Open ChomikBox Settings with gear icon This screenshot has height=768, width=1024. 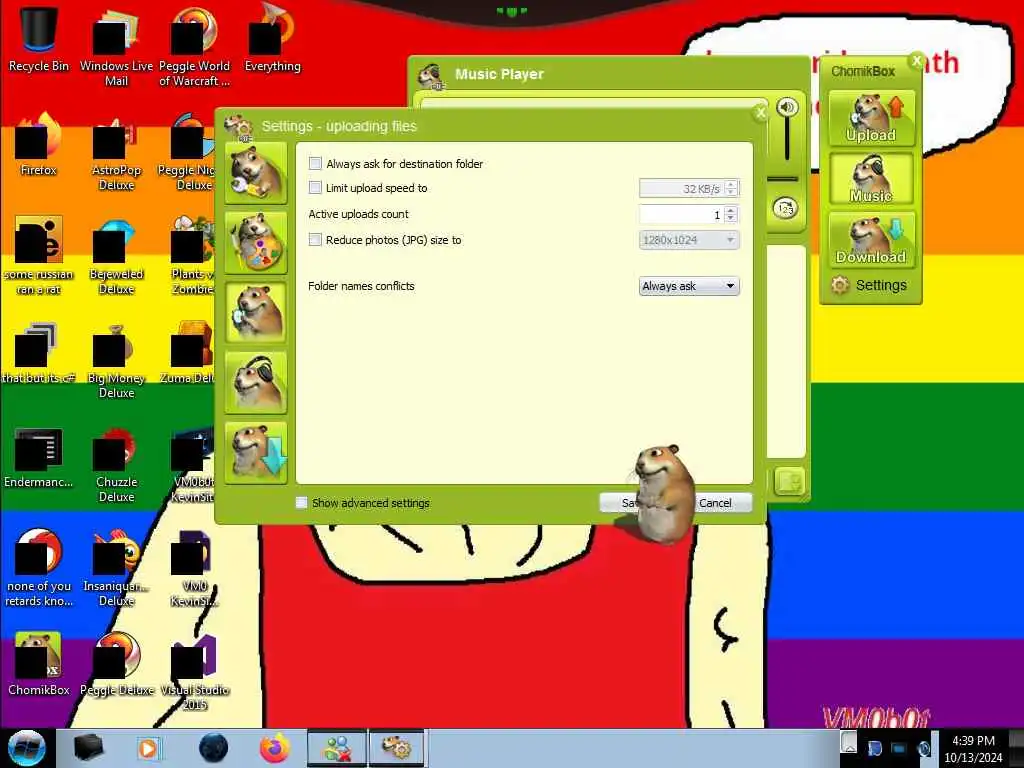tap(870, 285)
